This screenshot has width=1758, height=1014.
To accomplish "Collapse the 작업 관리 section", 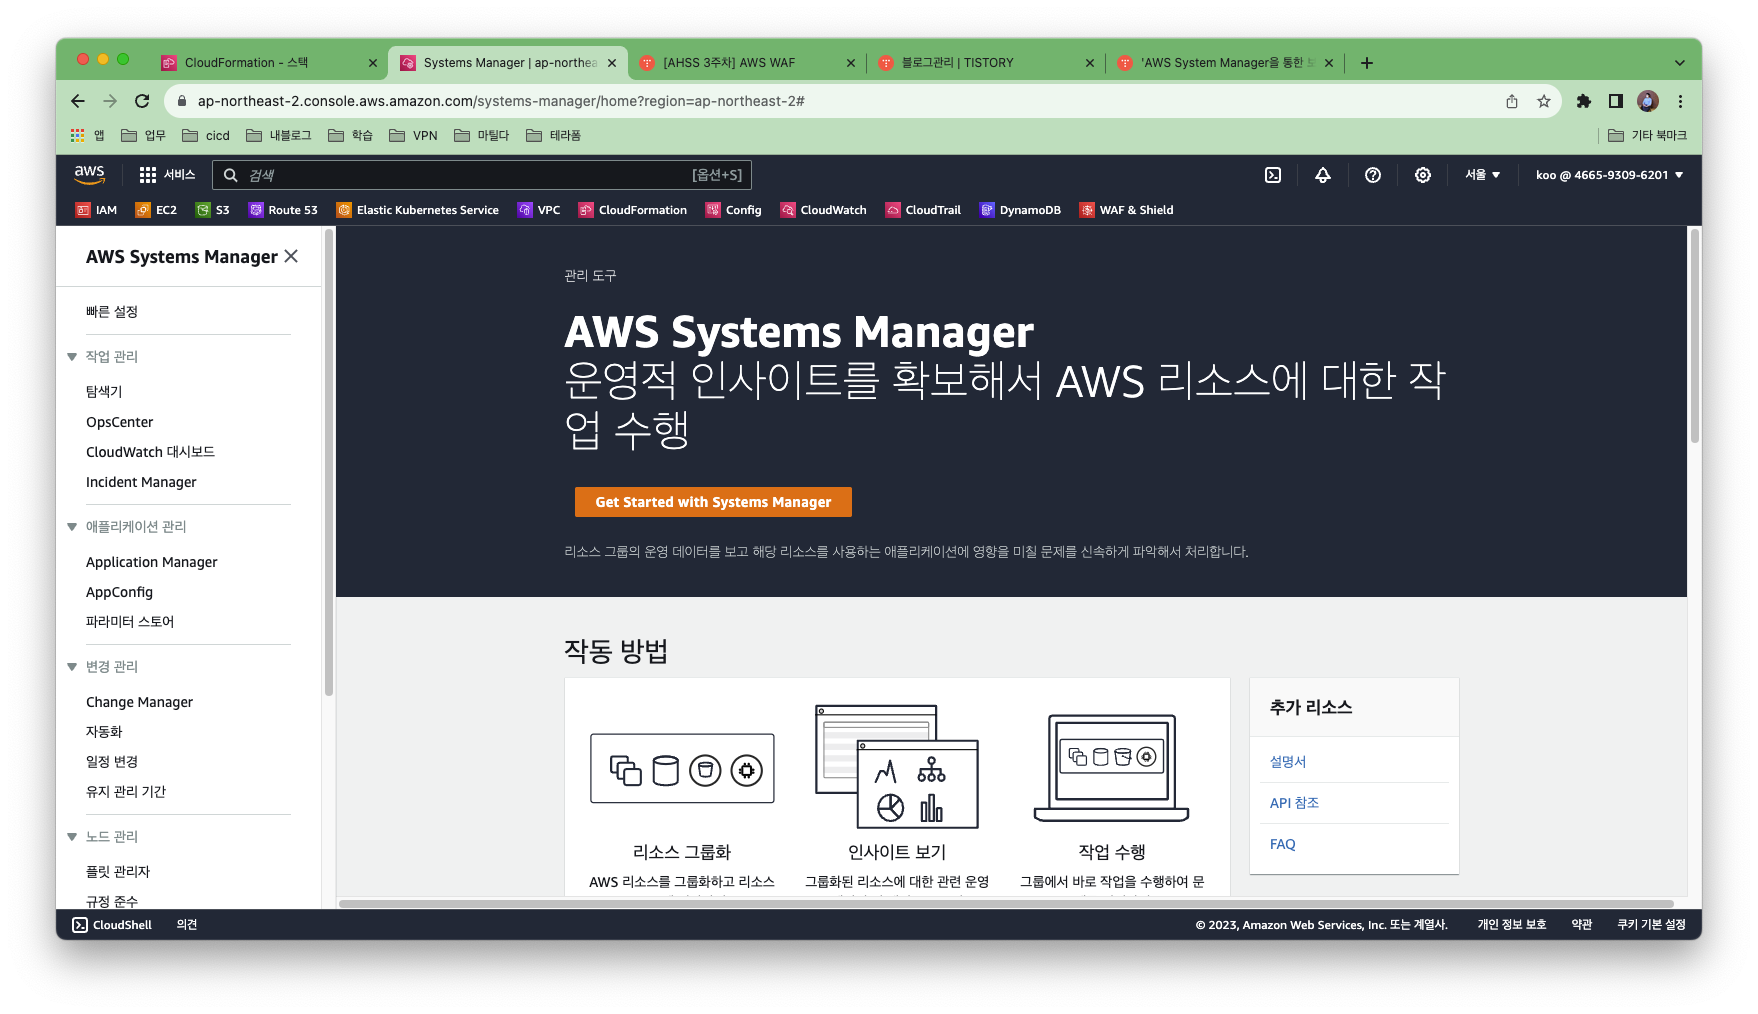I will [x=72, y=357].
